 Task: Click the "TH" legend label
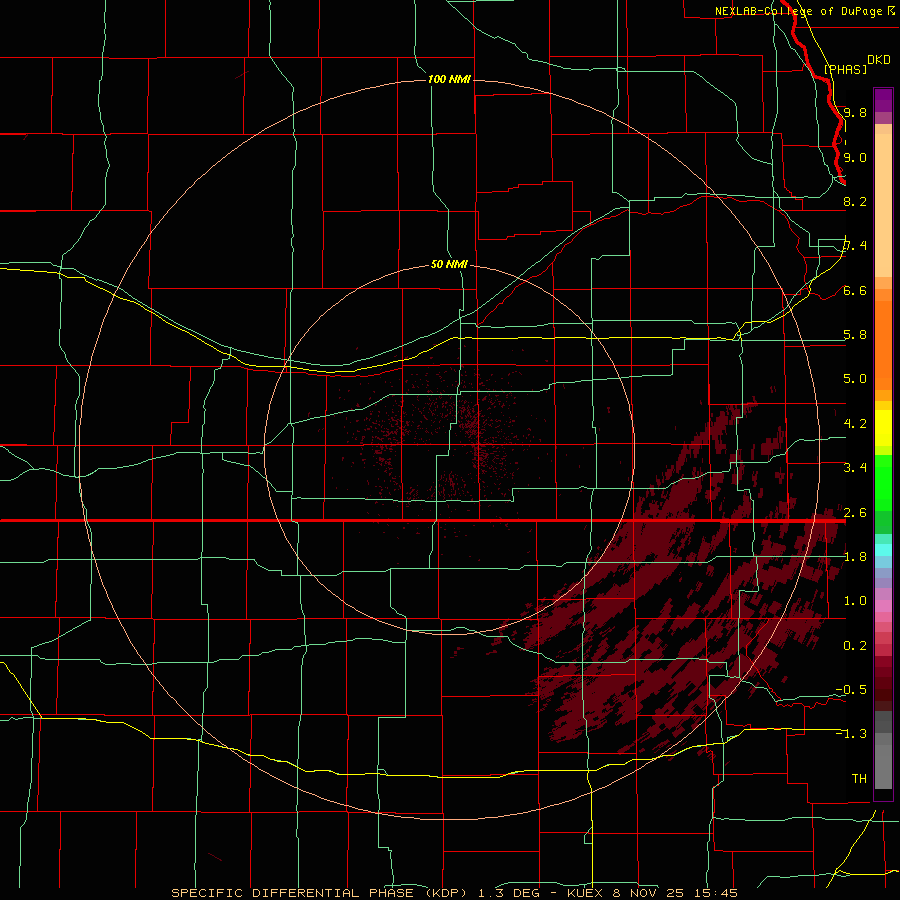point(859,779)
